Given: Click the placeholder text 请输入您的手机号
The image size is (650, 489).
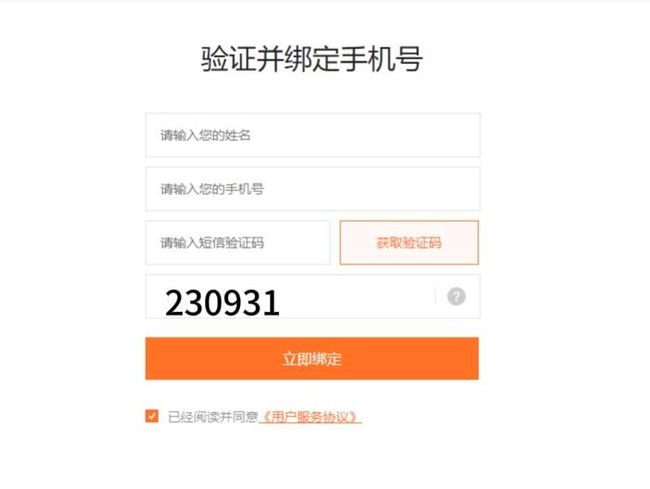Looking at the screenshot, I should pyautogui.click(x=212, y=189).
